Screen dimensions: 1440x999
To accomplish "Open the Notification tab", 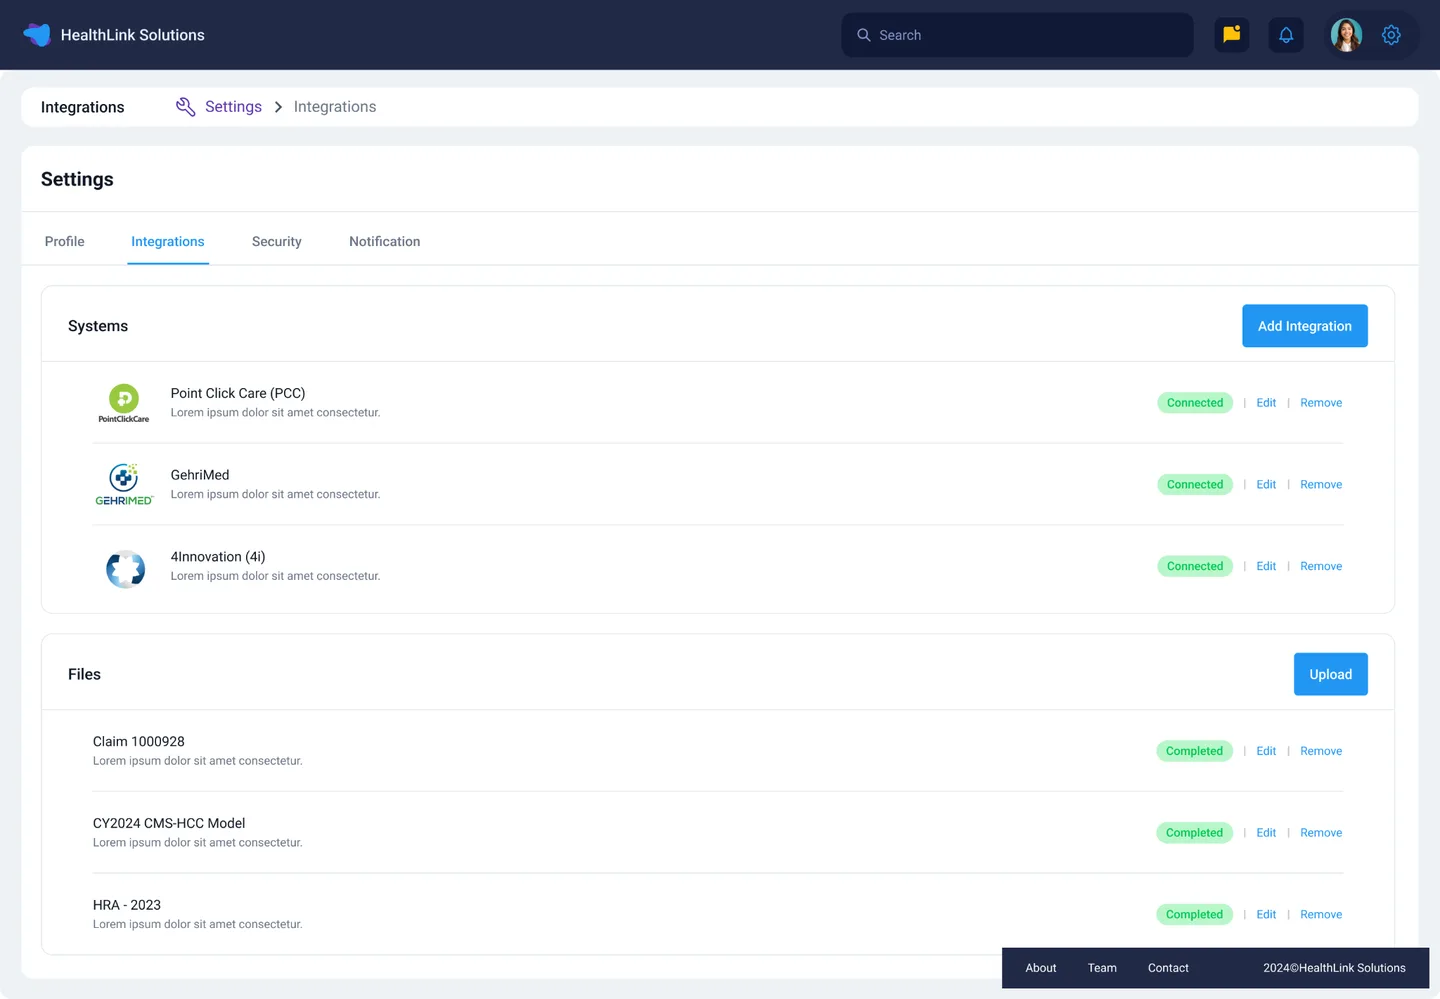I will pos(384,241).
